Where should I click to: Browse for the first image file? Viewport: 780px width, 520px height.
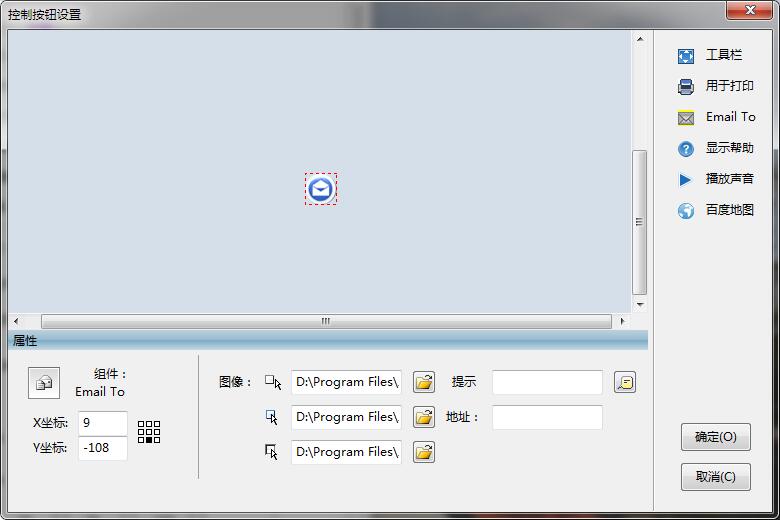point(424,382)
